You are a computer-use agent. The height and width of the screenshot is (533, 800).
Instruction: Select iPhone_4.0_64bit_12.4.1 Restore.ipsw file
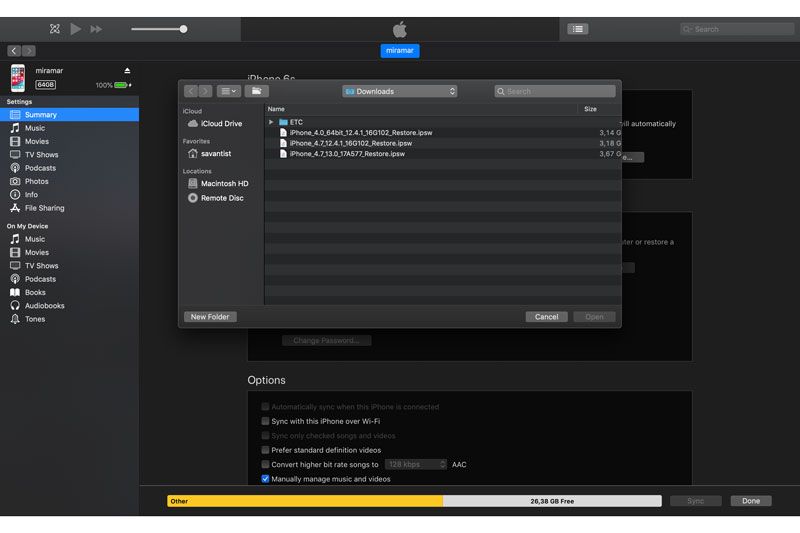(x=442, y=133)
